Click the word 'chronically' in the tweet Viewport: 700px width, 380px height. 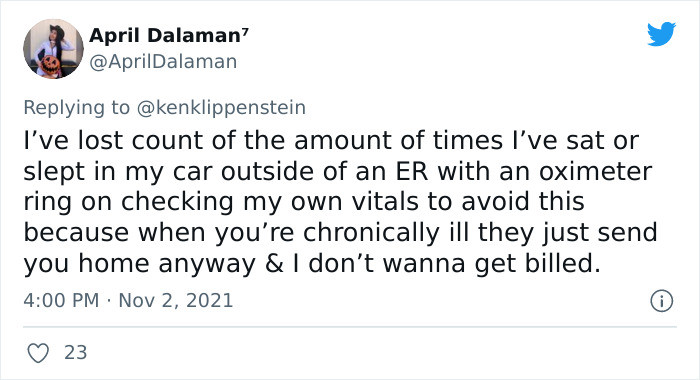pos(371,233)
